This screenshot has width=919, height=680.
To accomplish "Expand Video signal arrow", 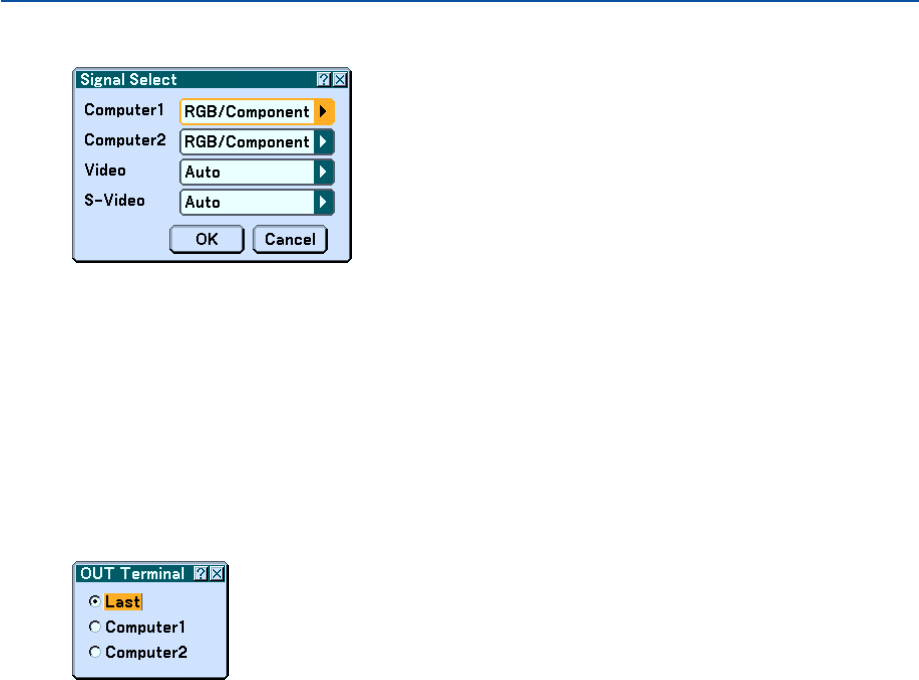I will point(323,172).
